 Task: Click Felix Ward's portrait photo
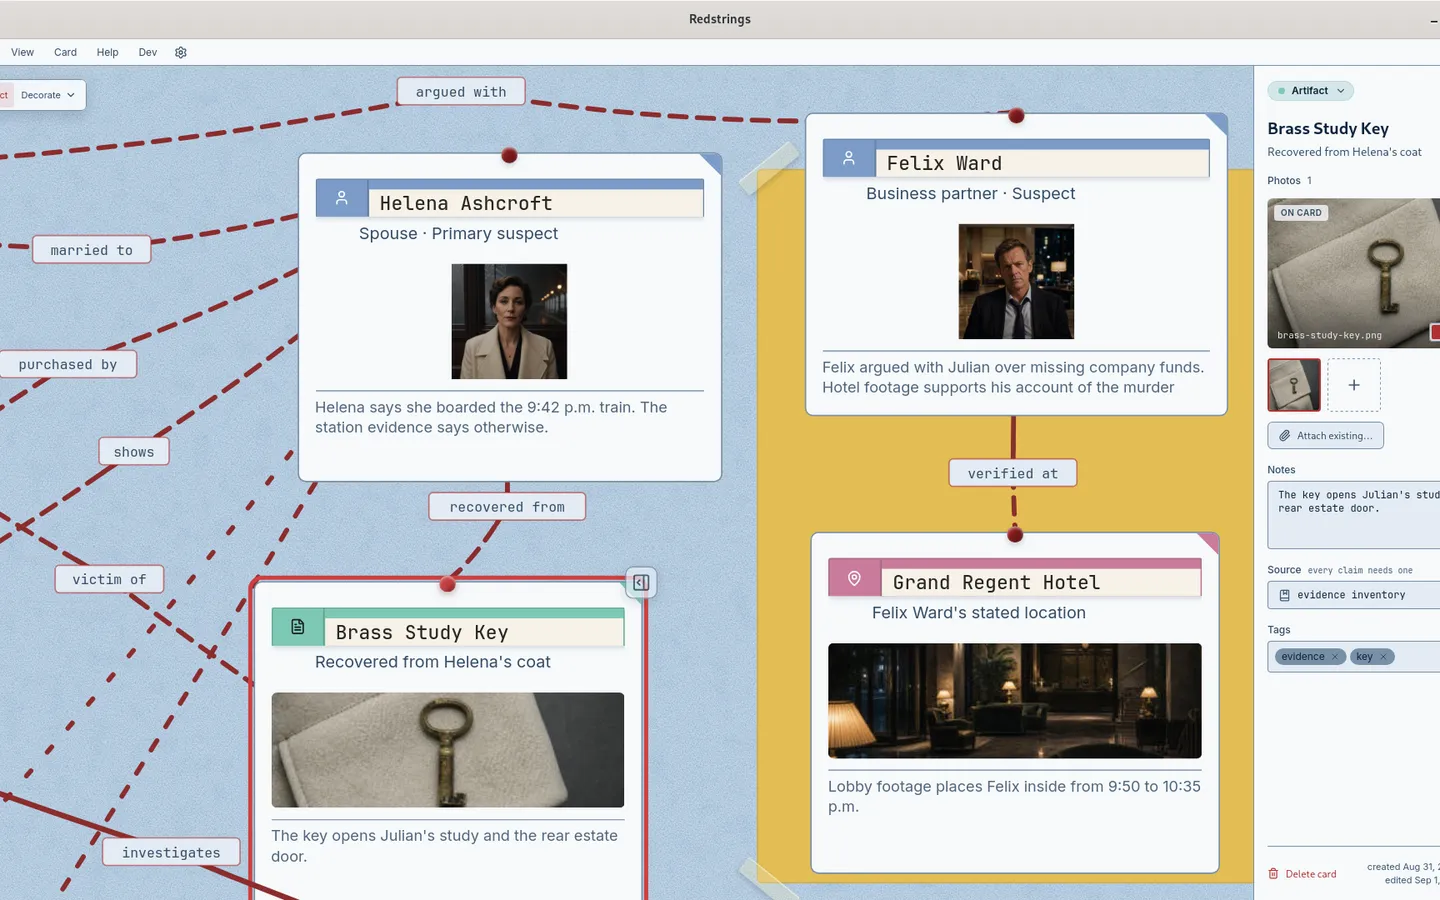click(1016, 281)
